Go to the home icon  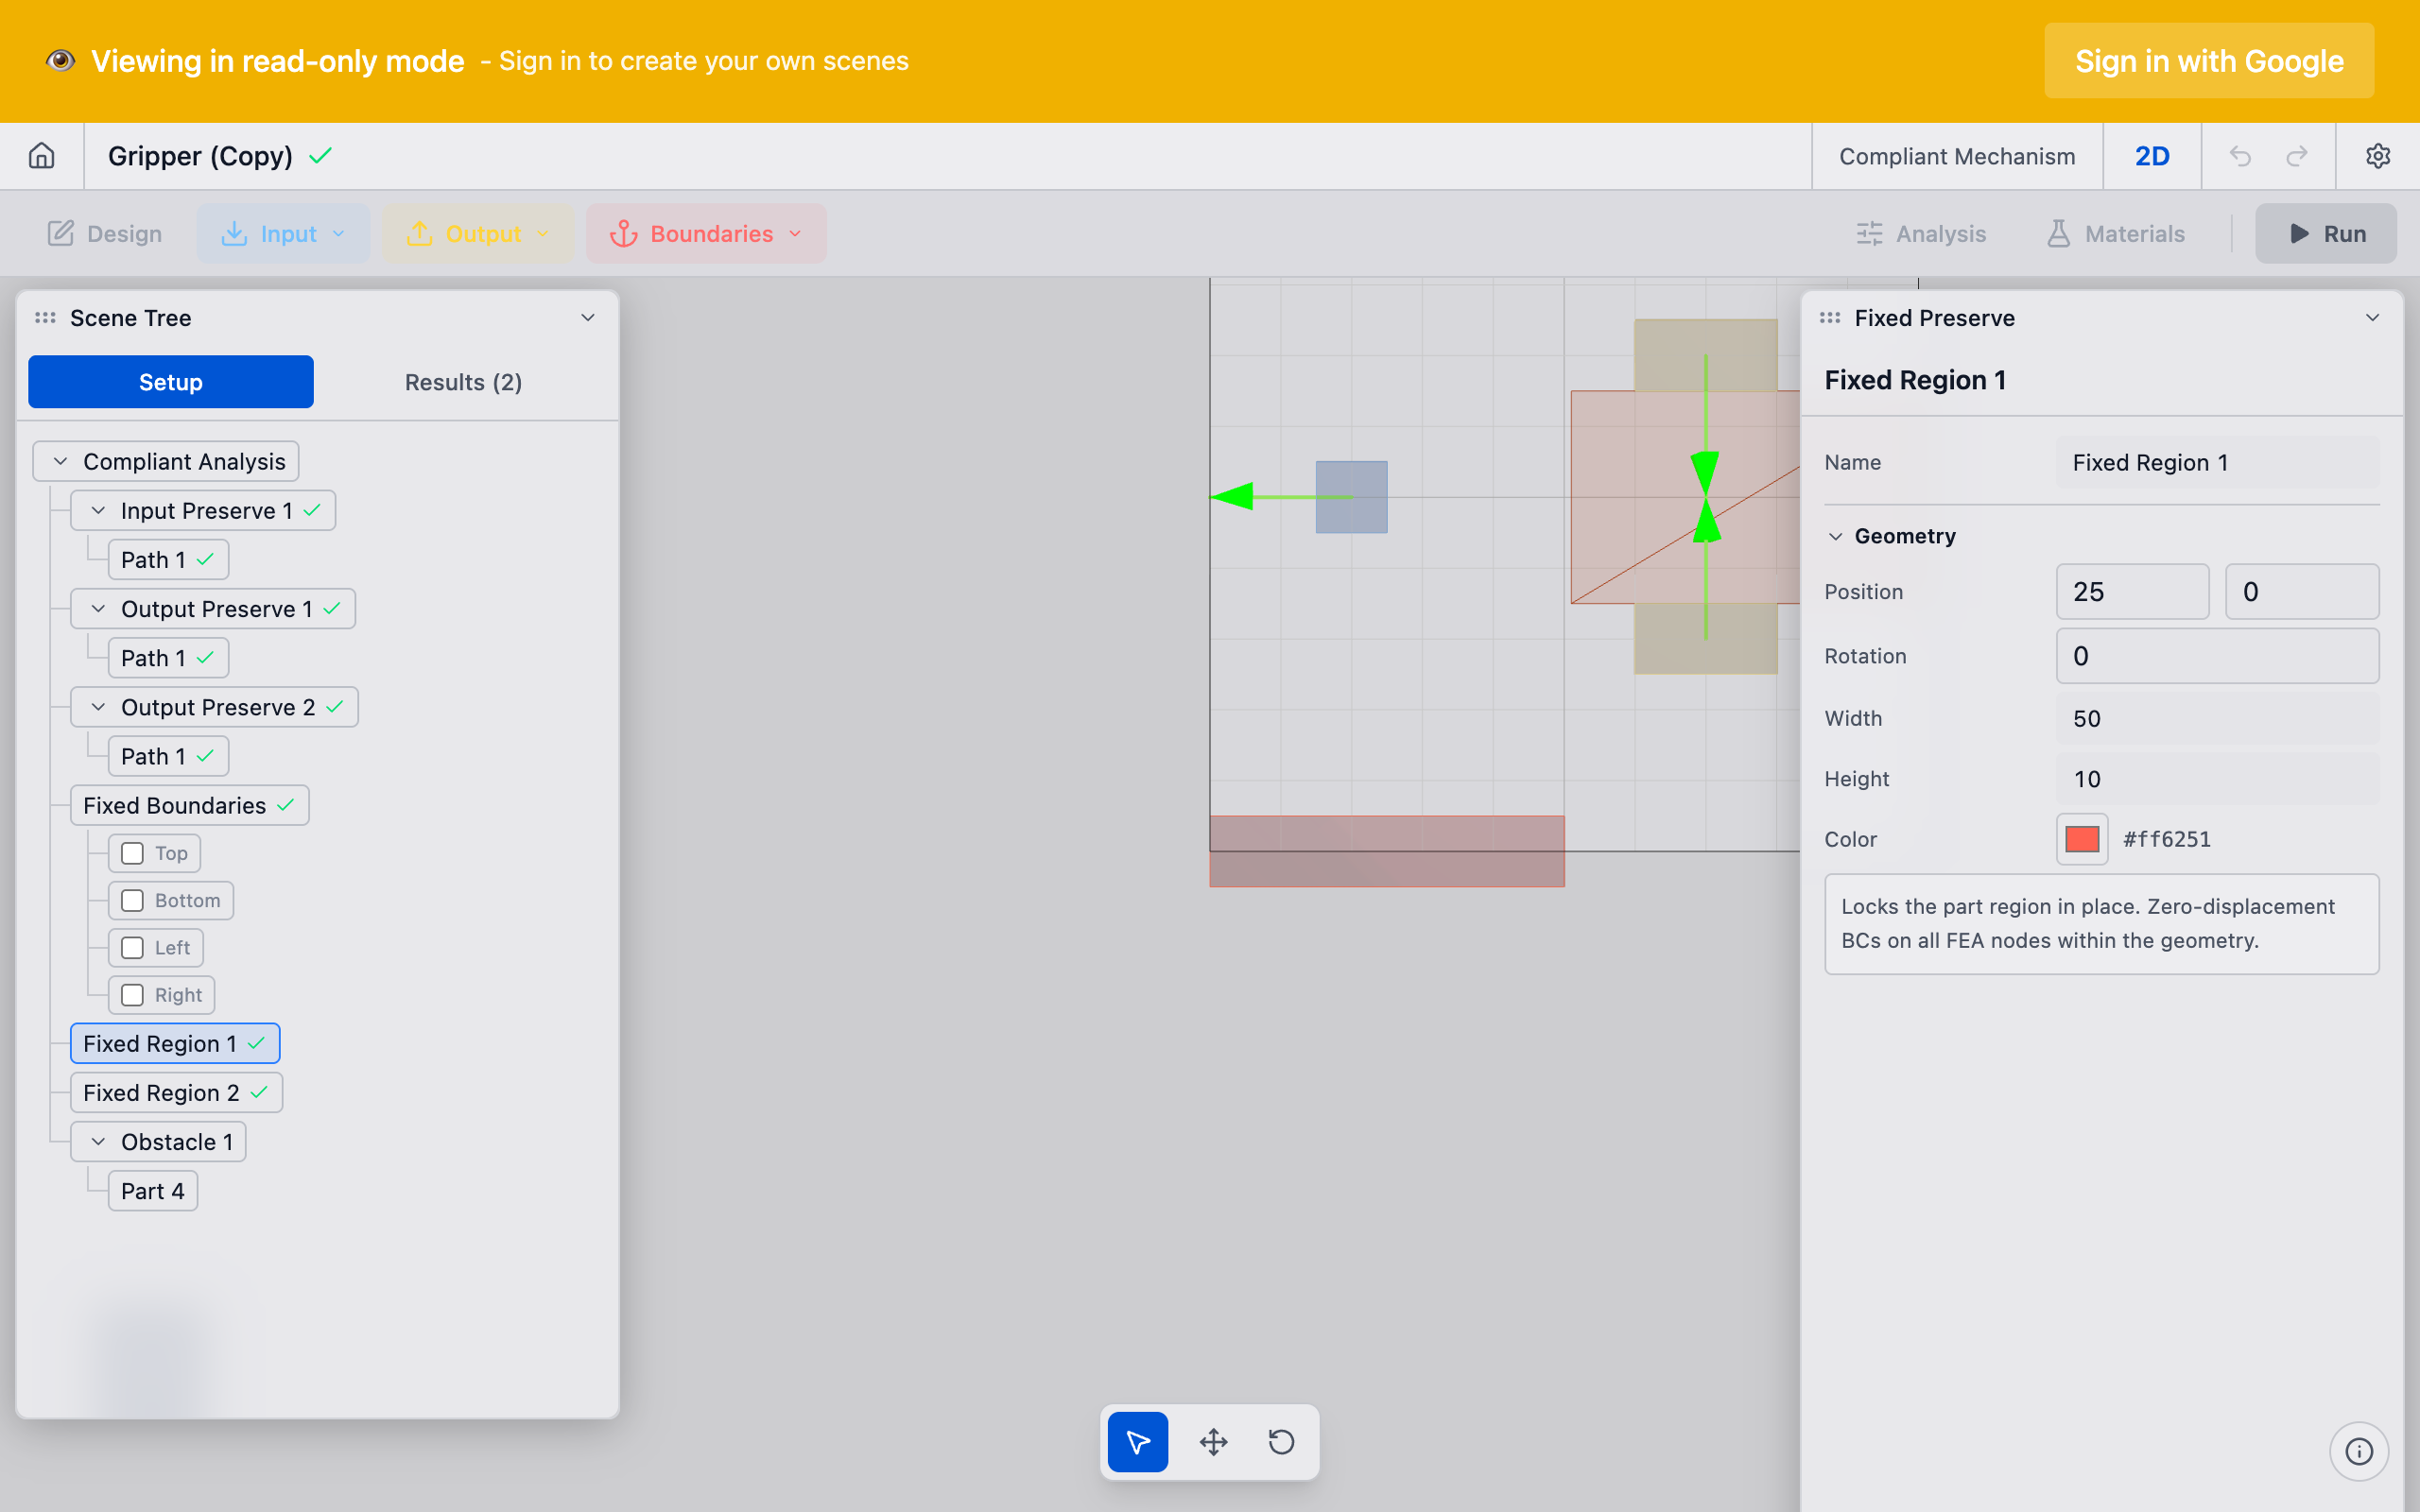(x=41, y=156)
